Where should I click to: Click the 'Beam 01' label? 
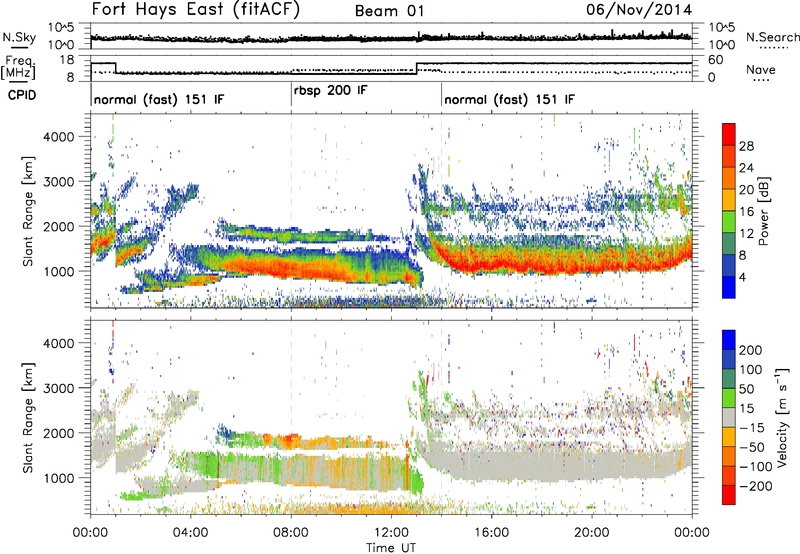coord(389,11)
